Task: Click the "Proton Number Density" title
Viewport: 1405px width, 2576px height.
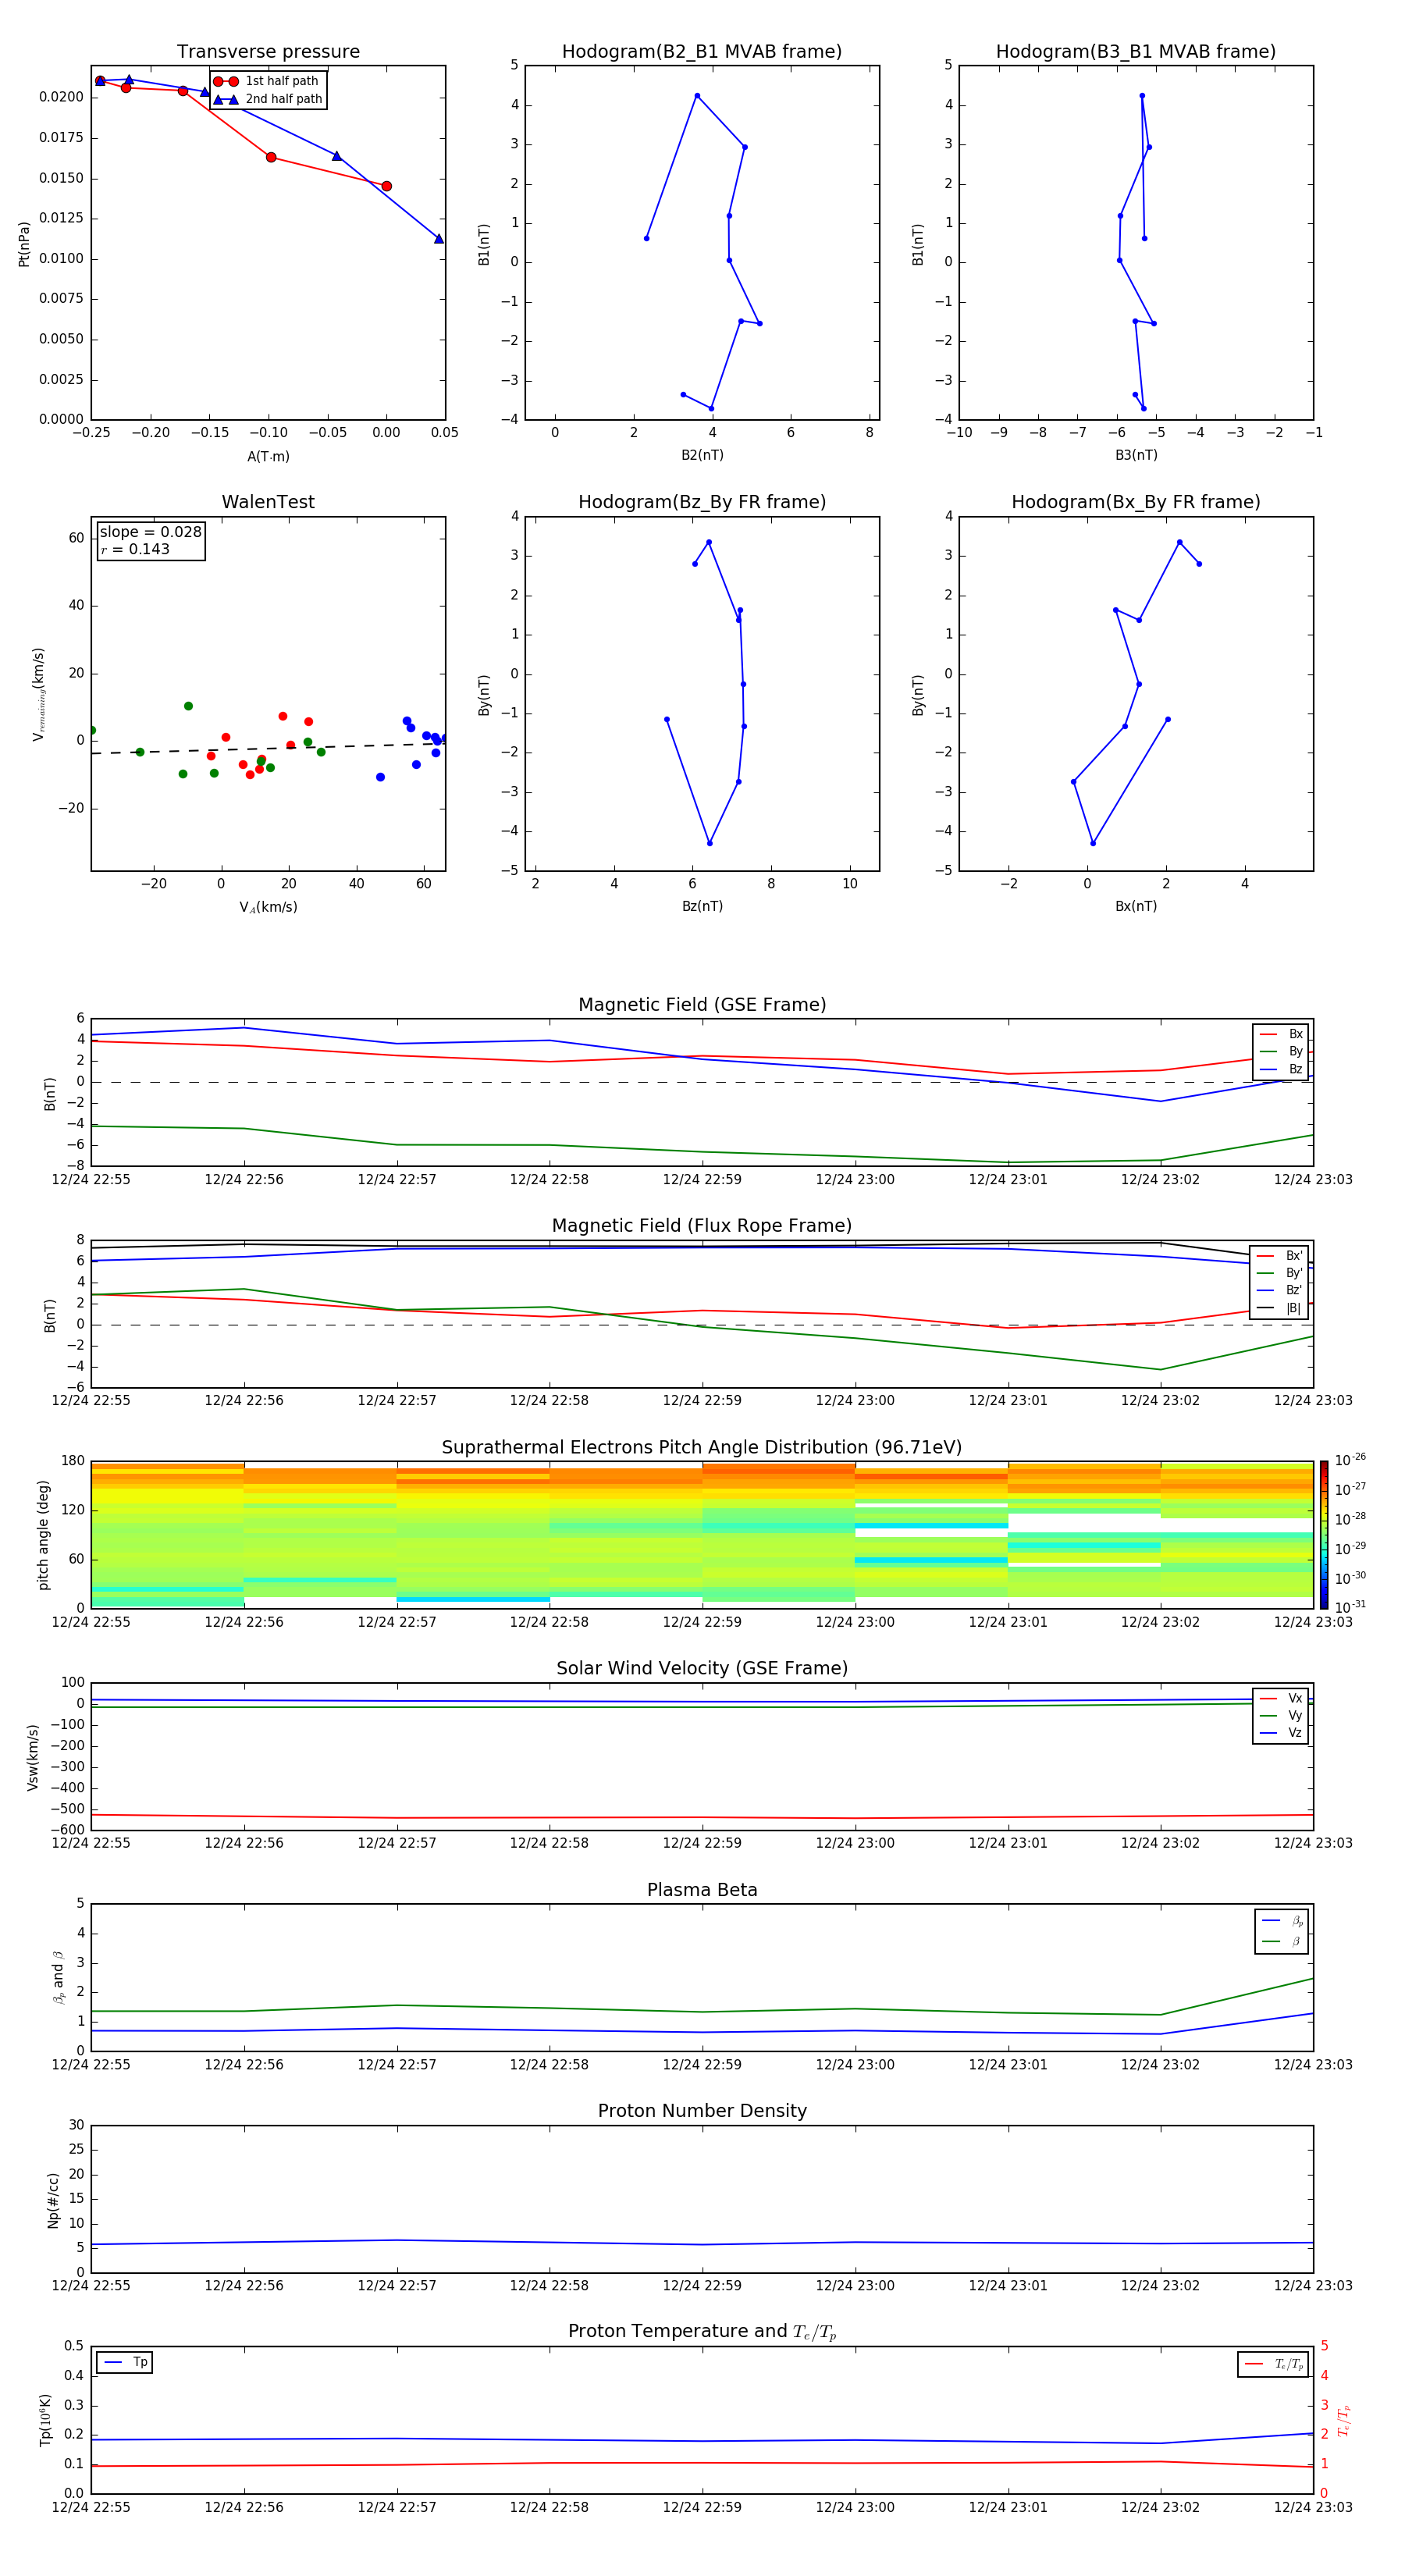Action: point(702,2111)
